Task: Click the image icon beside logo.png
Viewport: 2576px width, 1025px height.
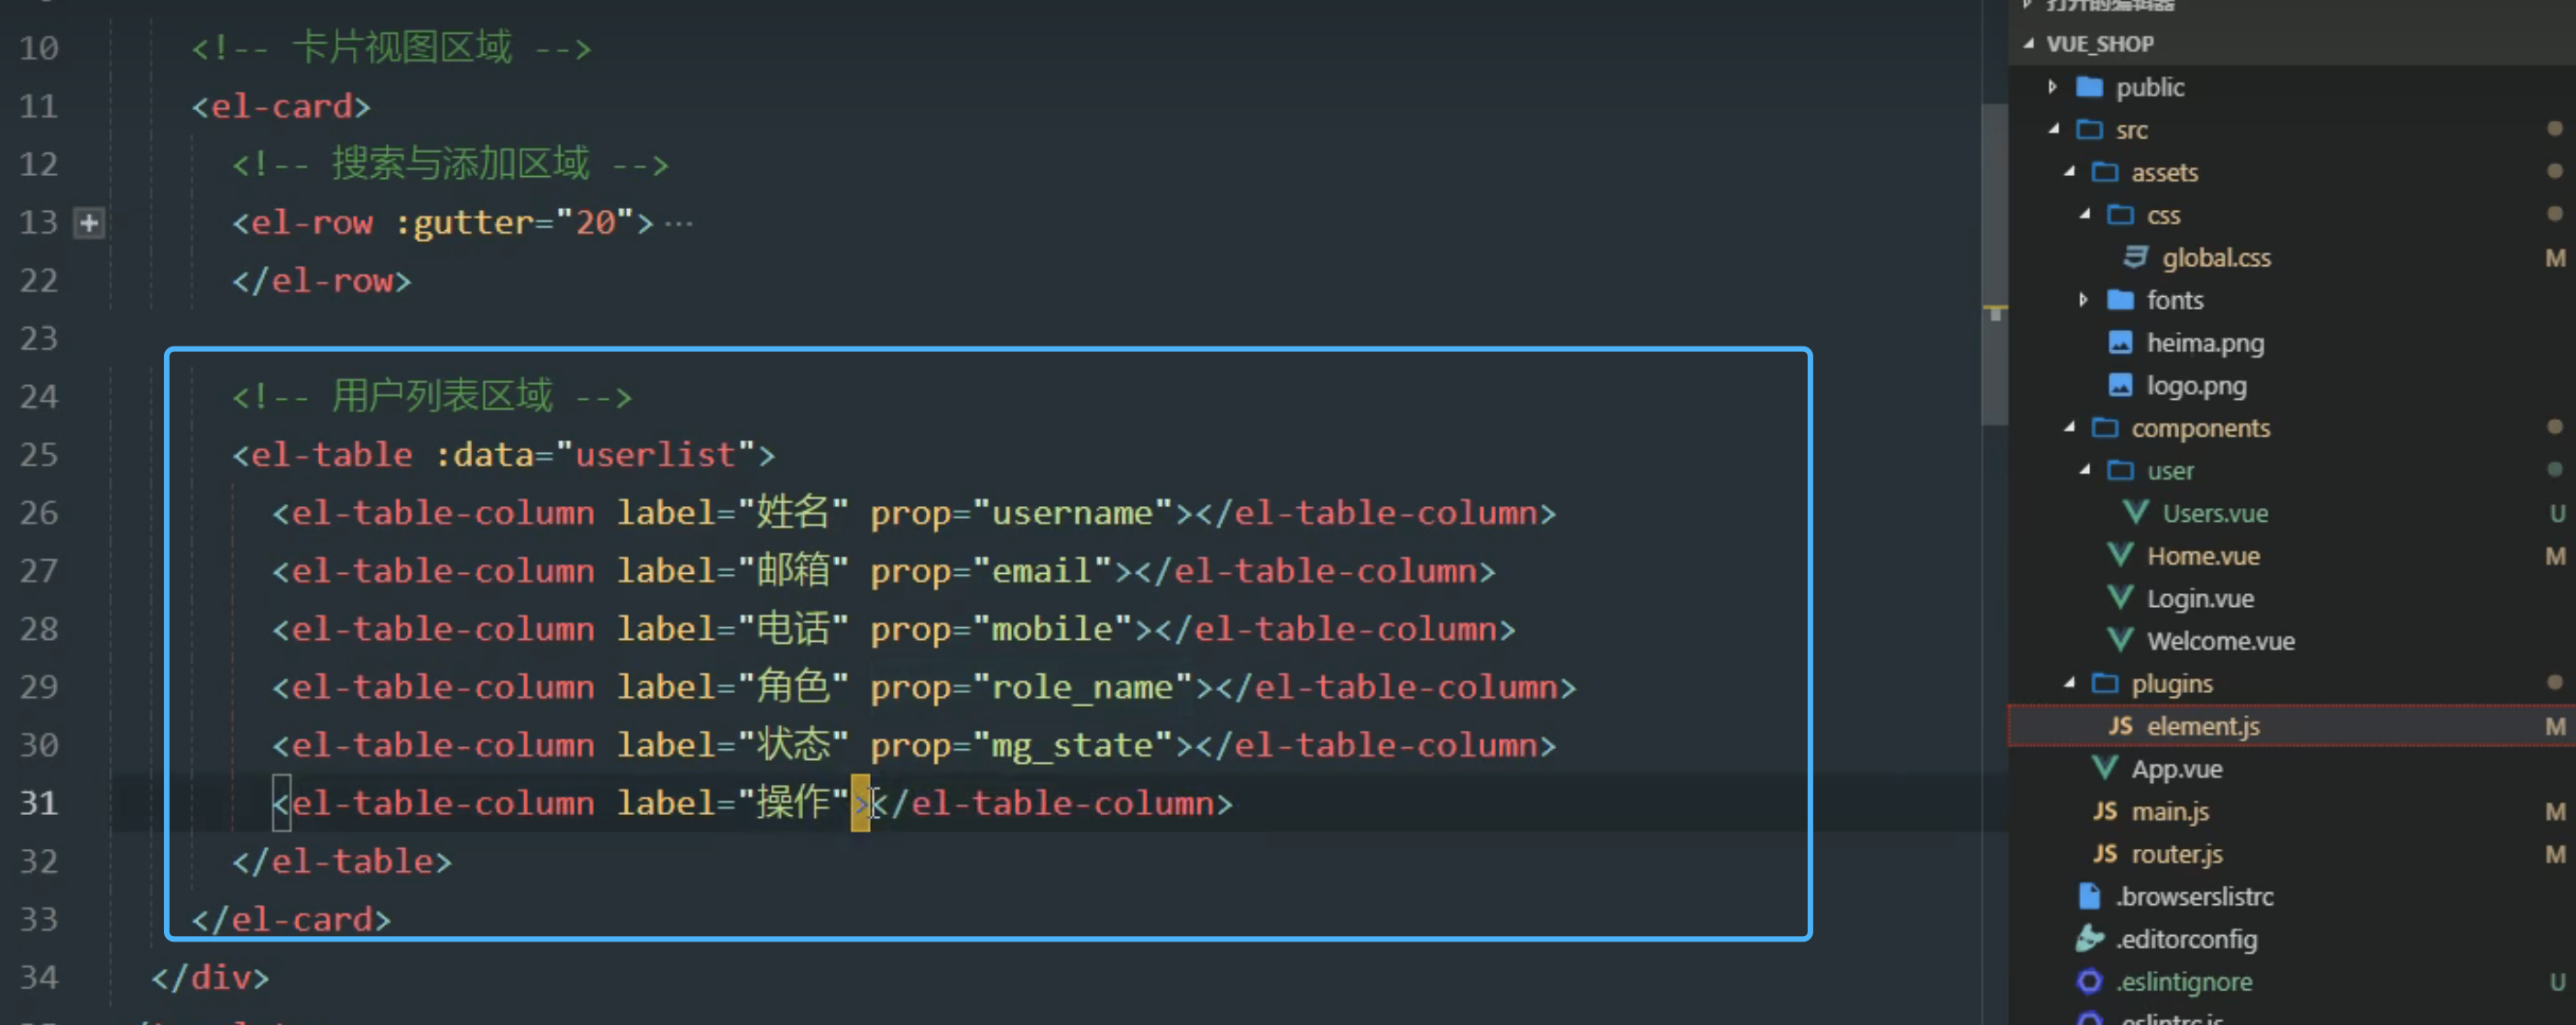Action: click(2120, 385)
